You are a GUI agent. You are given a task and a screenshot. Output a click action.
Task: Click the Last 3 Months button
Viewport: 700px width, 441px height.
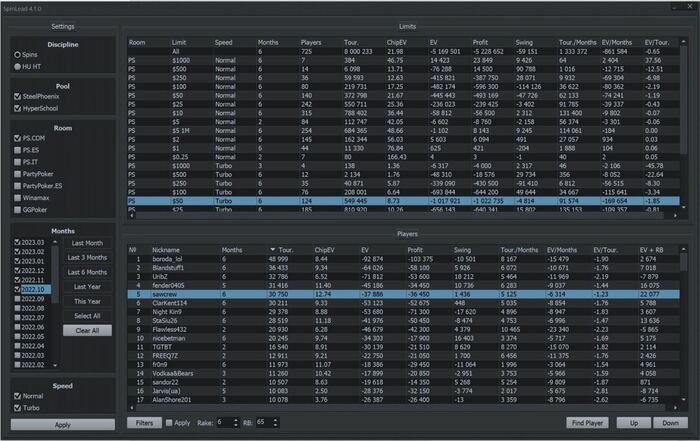(x=87, y=258)
